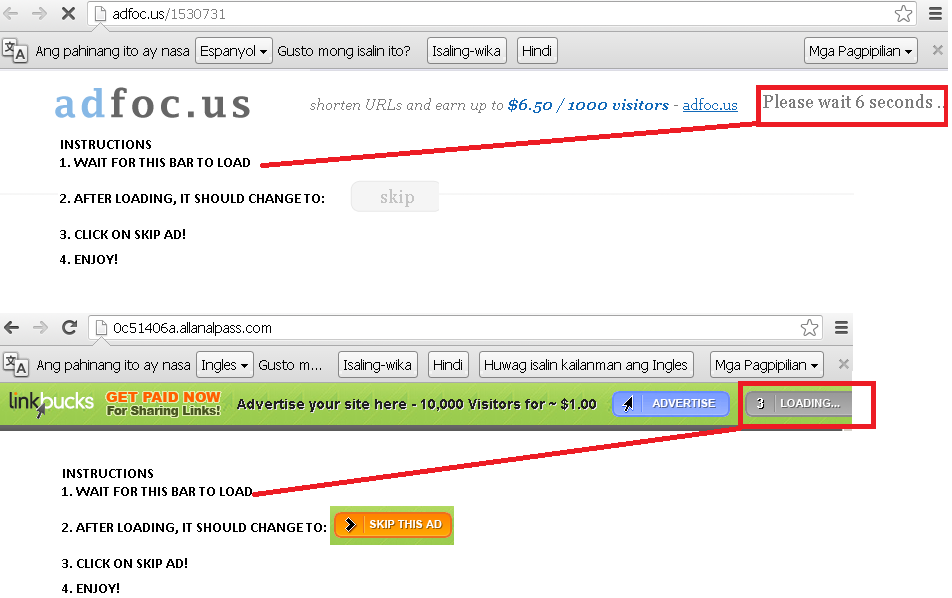
Task: Close the lower translation bar
Action: point(843,364)
